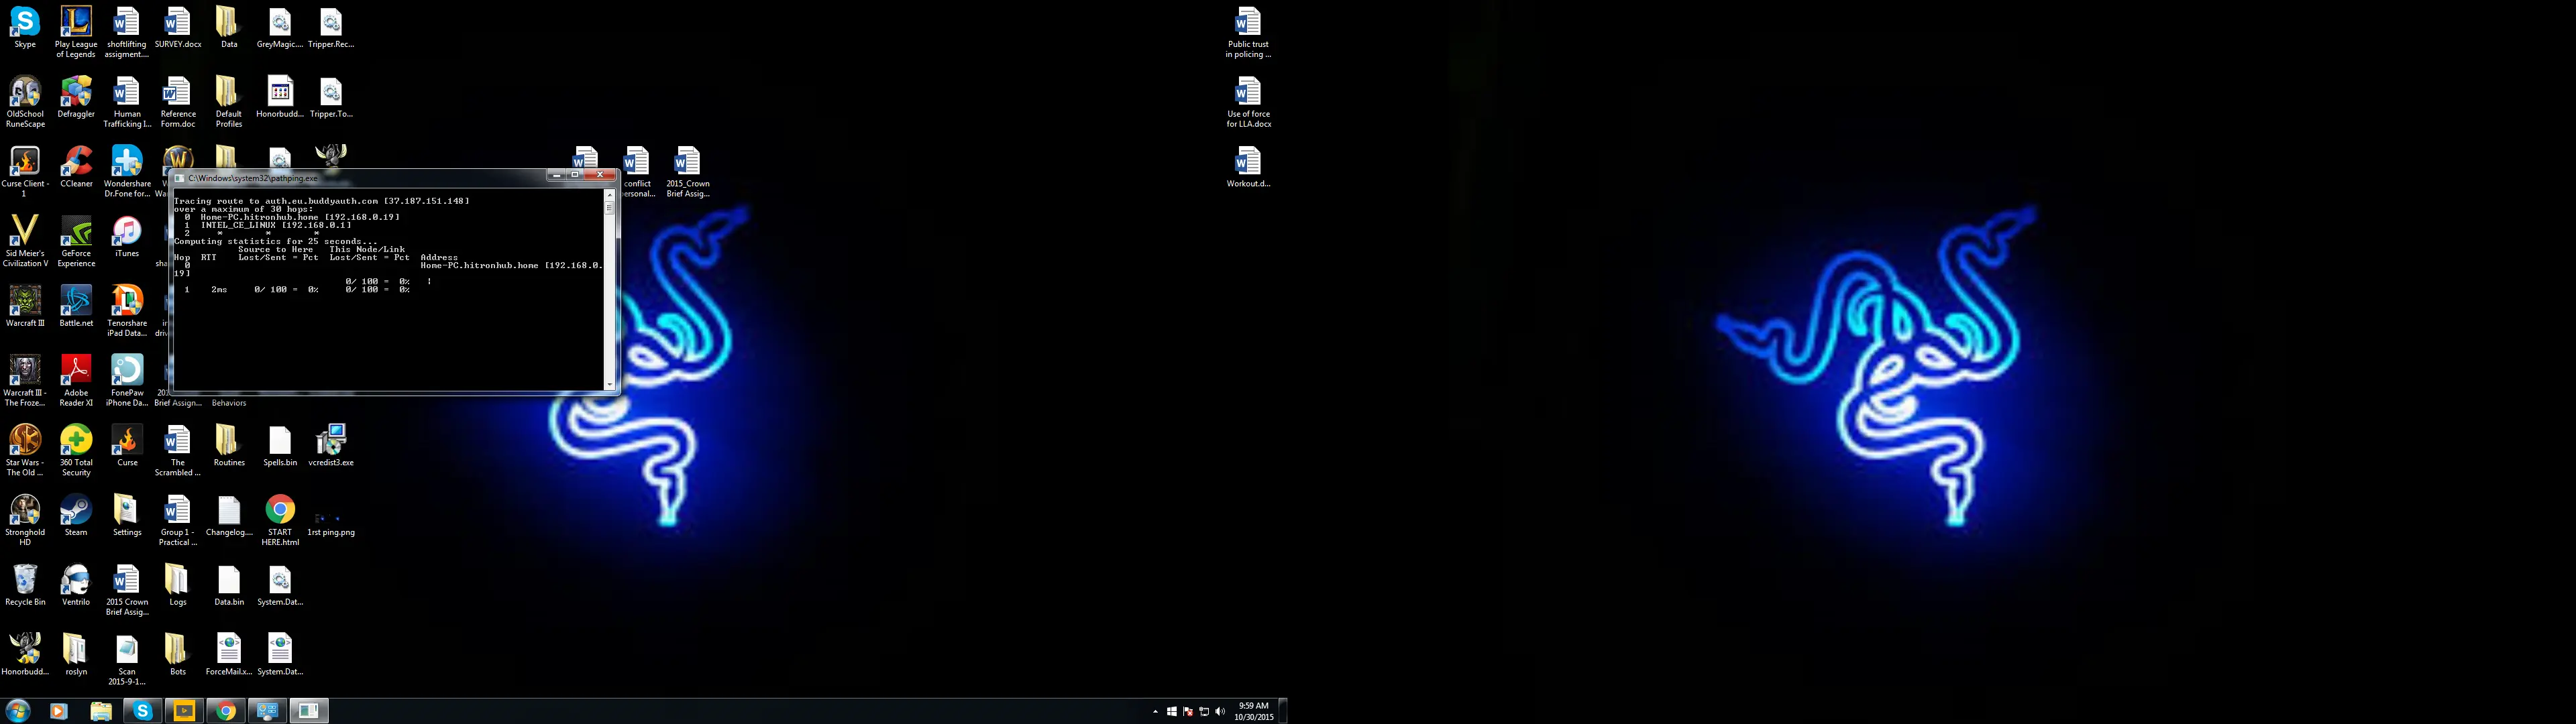Select the vcredist3.exe installer
The image size is (2576, 724).
pyautogui.click(x=331, y=446)
